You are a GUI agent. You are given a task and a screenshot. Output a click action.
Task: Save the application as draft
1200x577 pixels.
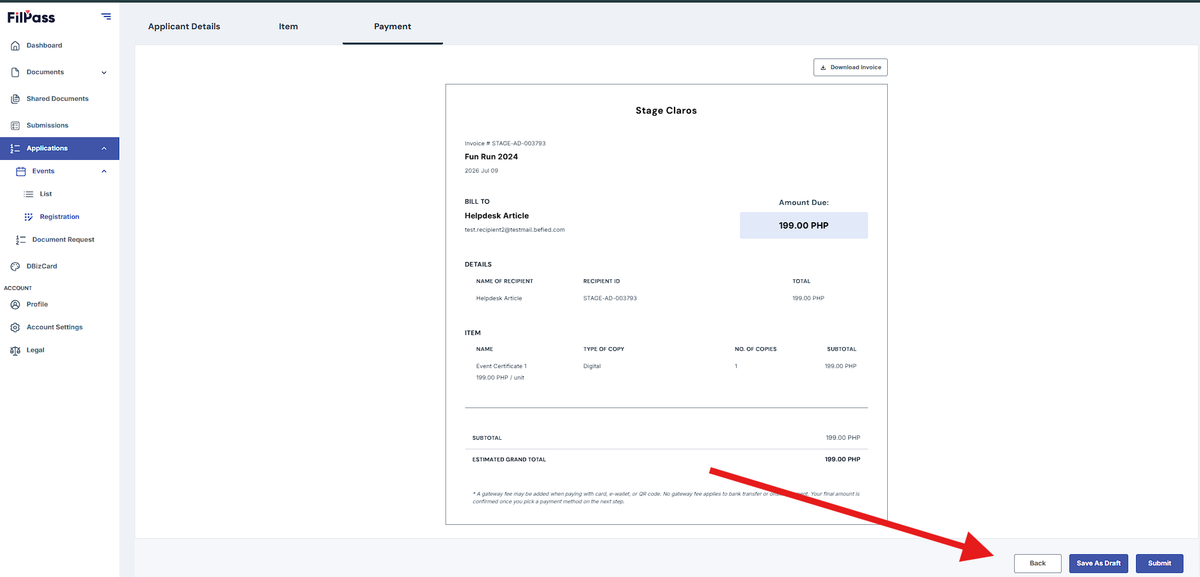pyautogui.click(x=1098, y=563)
